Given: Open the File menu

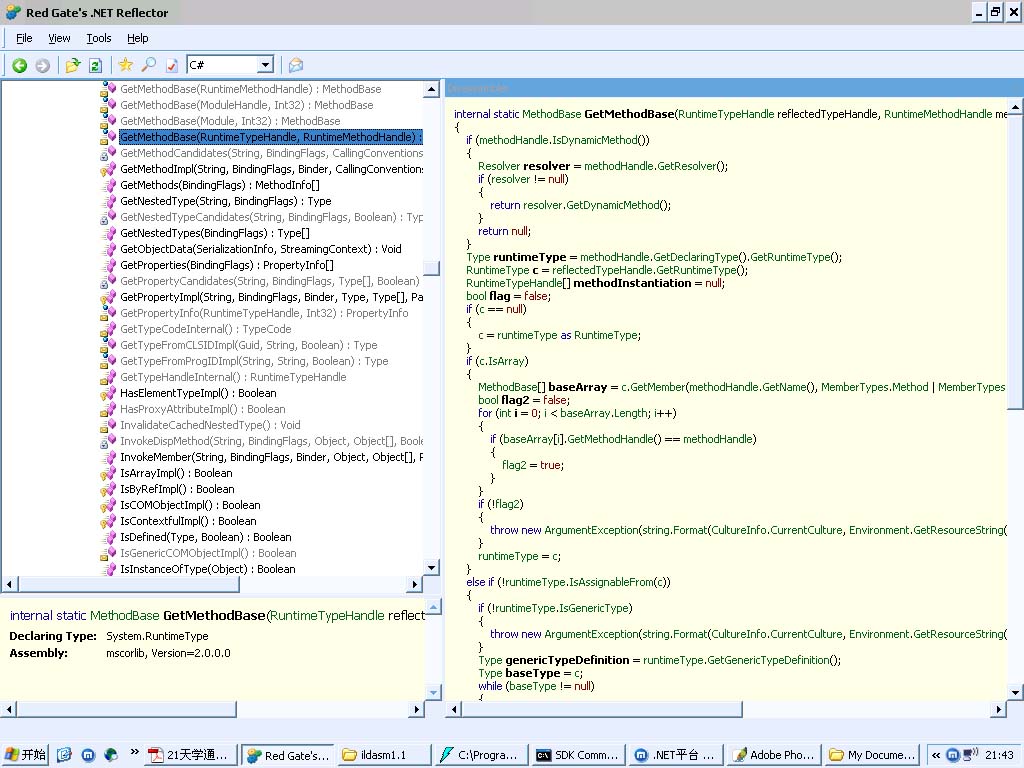Looking at the screenshot, I should (24, 38).
